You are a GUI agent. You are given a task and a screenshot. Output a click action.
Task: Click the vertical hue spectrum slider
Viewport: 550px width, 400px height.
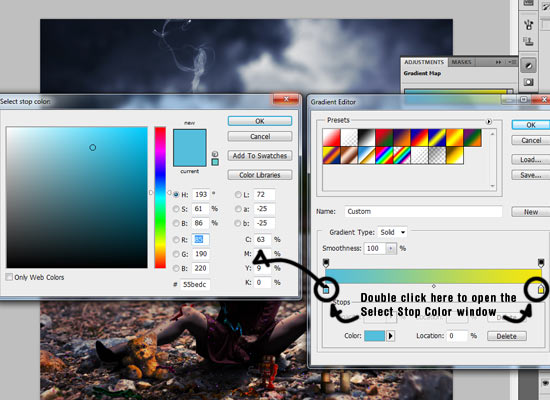coord(160,198)
